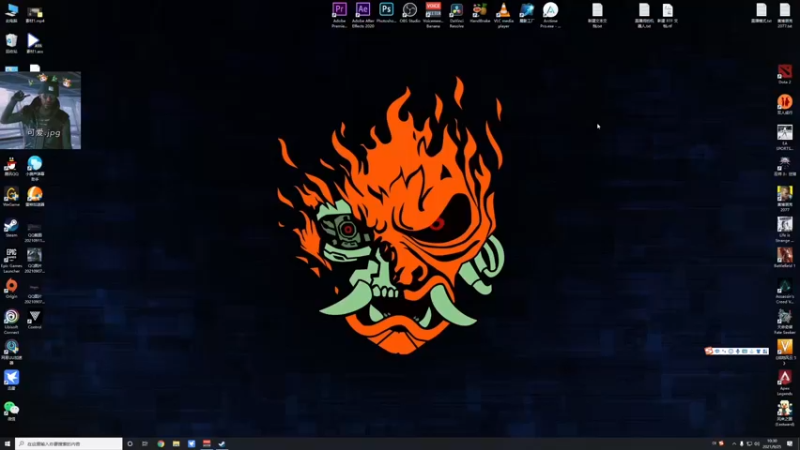Launch the OBS Studio shortcut

click(x=410, y=13)
